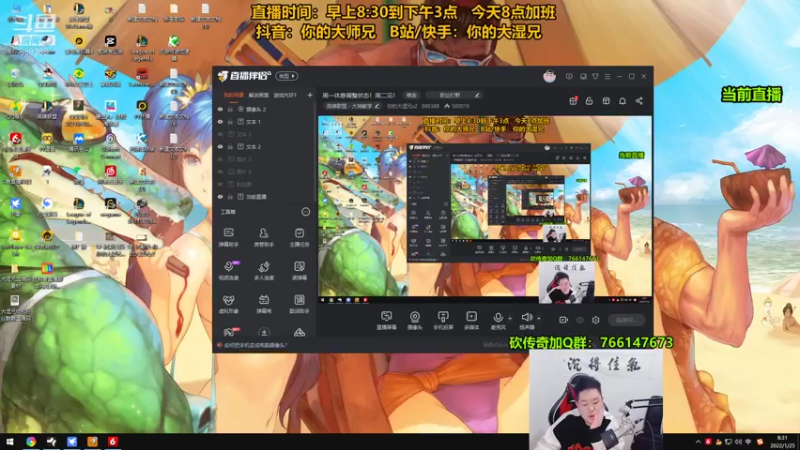
Task: Toggle lock on 摄像头 2 layer
Action: 230,109
